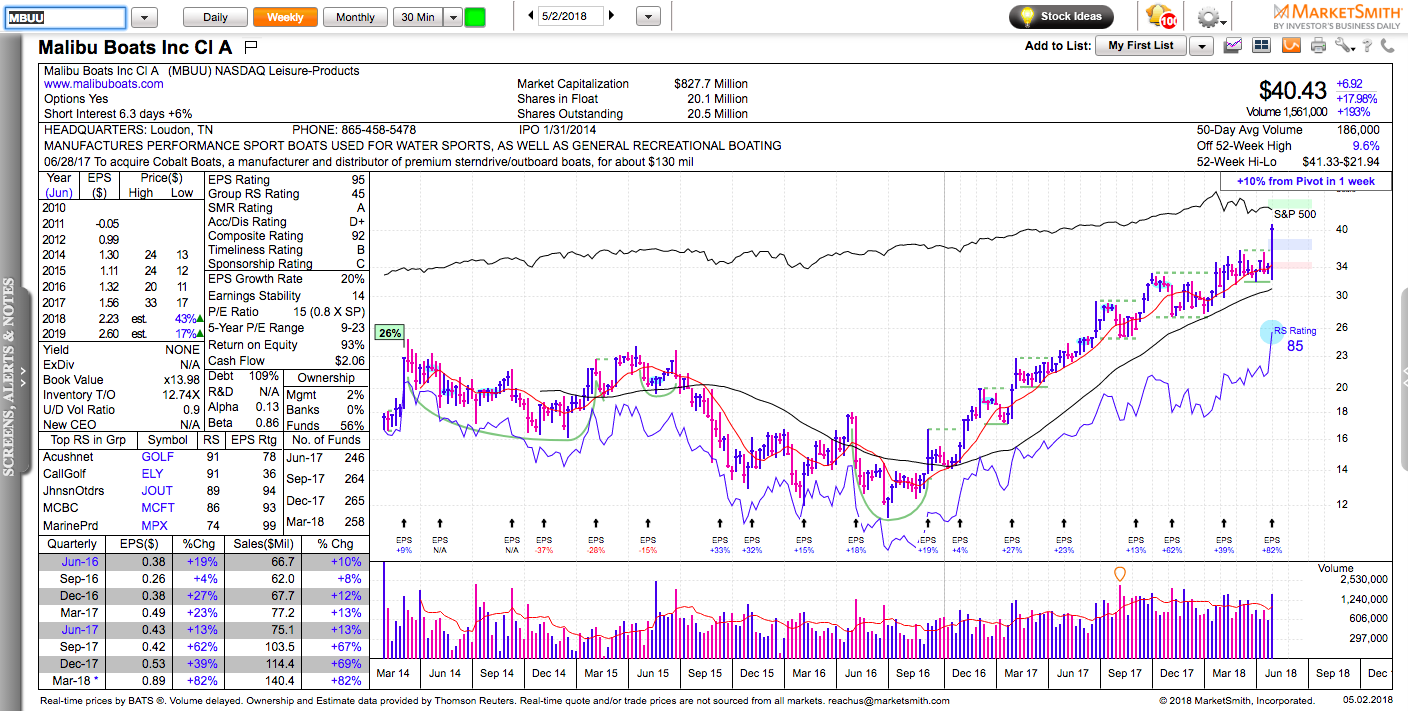Open the MPX symbol link
Screen dimensions: 1408x711
coord(154,525)
